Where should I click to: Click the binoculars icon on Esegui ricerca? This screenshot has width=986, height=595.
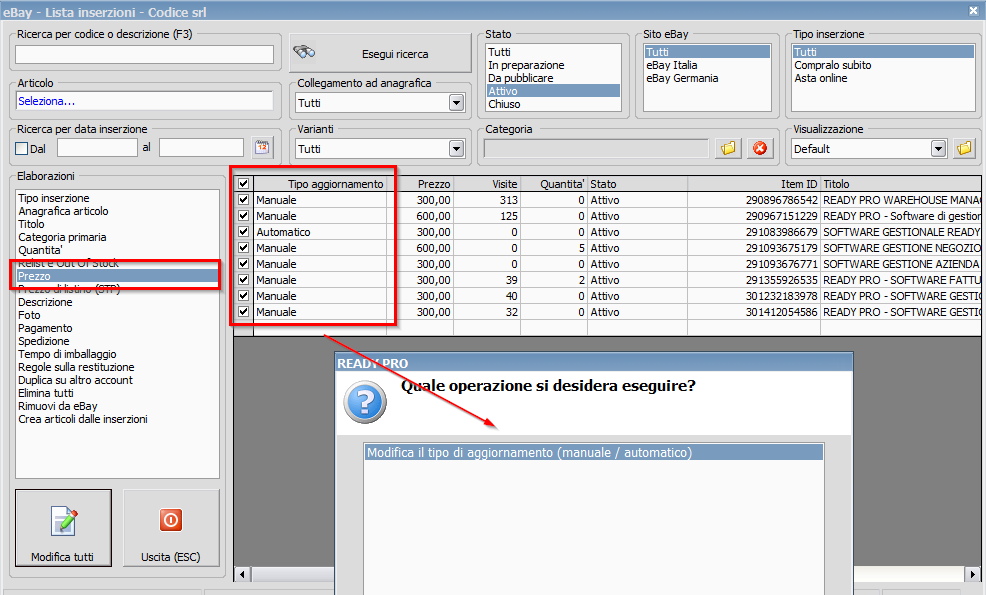(304, 53)
